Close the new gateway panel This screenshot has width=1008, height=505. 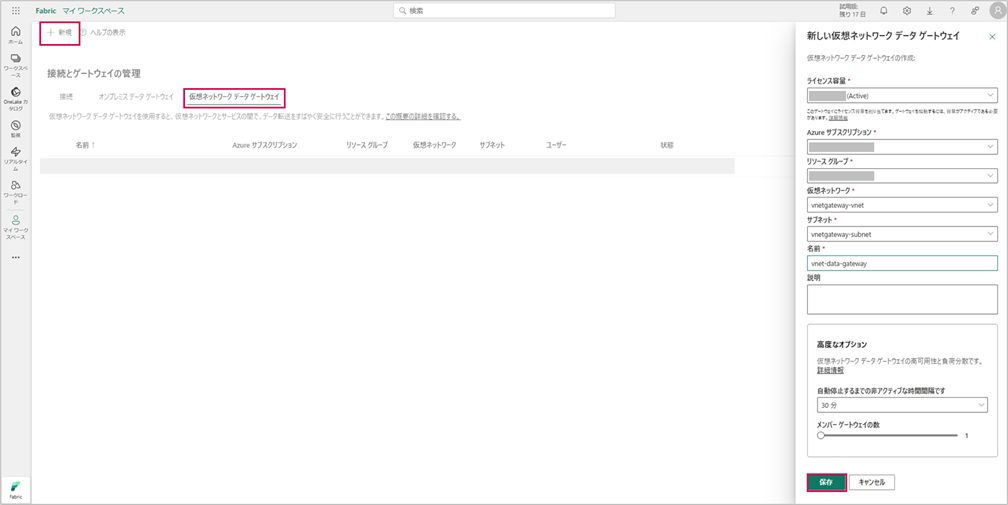tap(992, 37)
